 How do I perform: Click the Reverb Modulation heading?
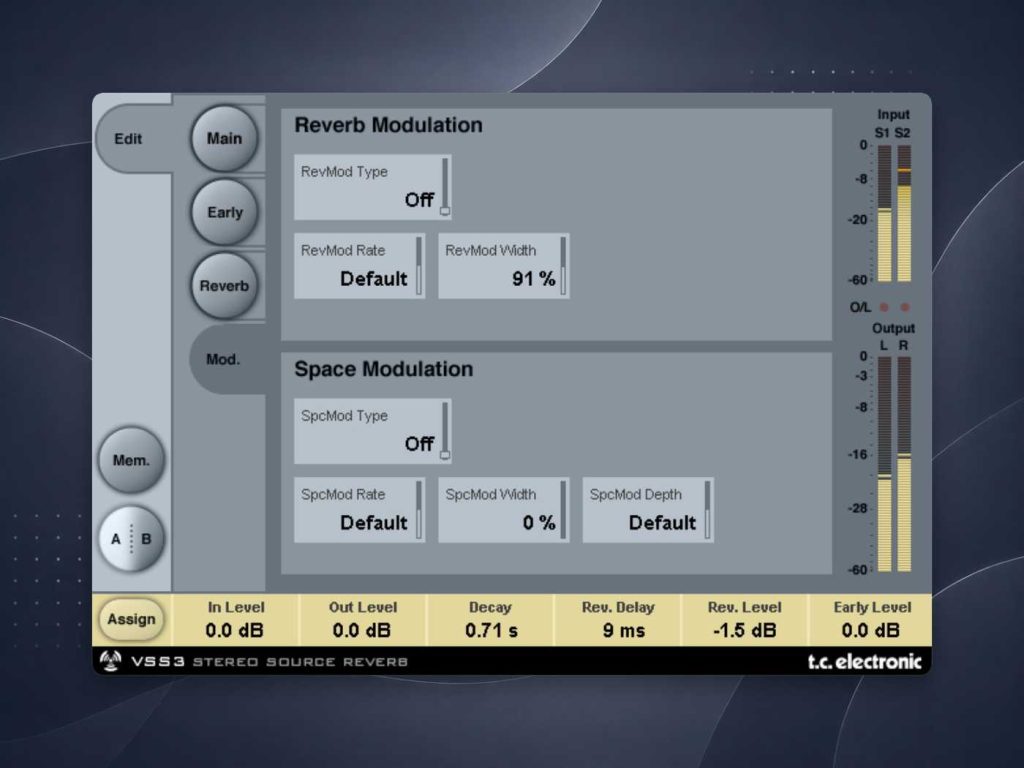(x=388, y=125)
